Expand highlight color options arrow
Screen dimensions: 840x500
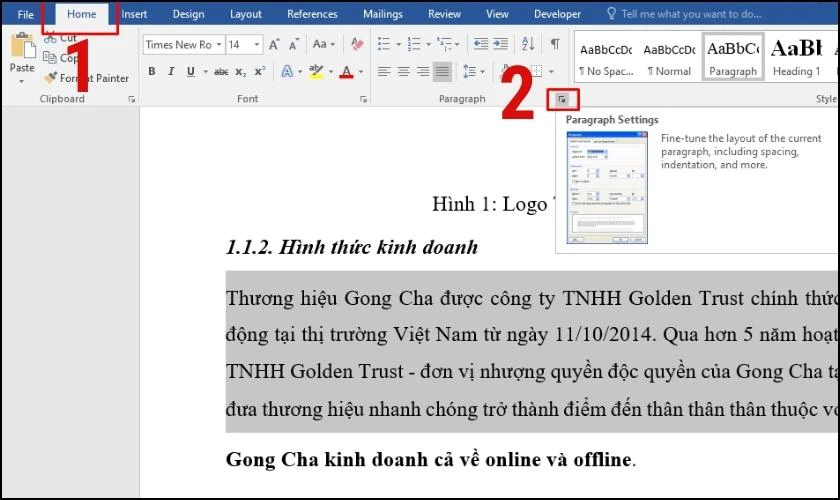pyautogui.click(x=331, y=71)
